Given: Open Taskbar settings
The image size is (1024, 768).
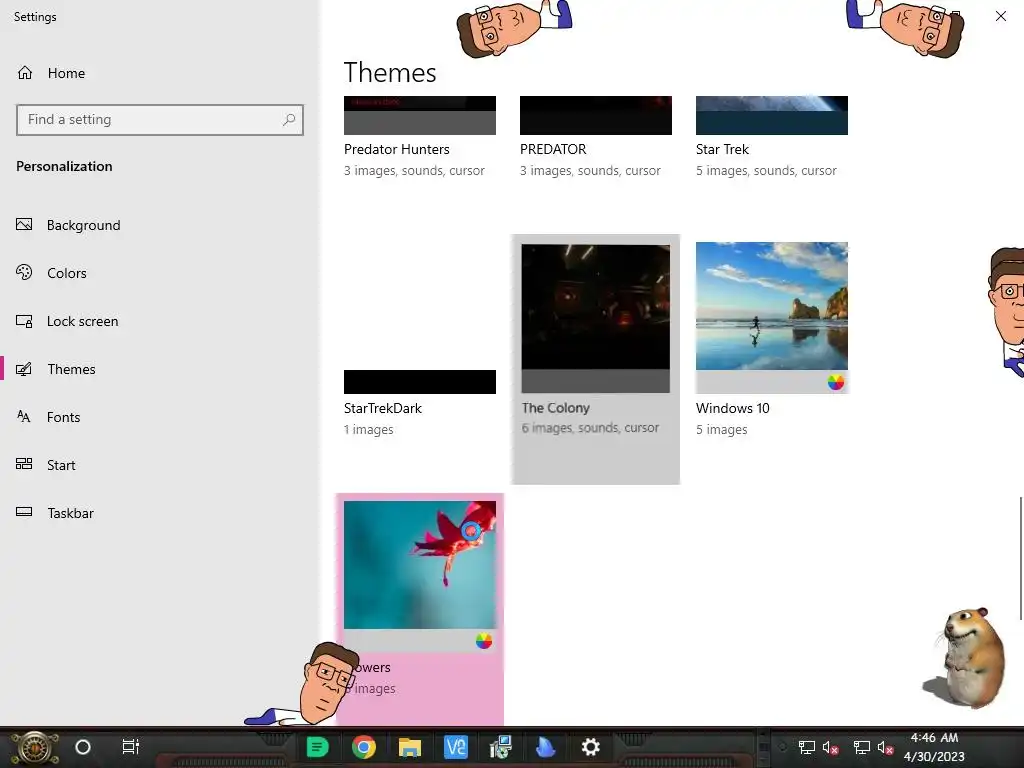Looking at the screenshot, I should pyautogui.click(x=70, y=513).
